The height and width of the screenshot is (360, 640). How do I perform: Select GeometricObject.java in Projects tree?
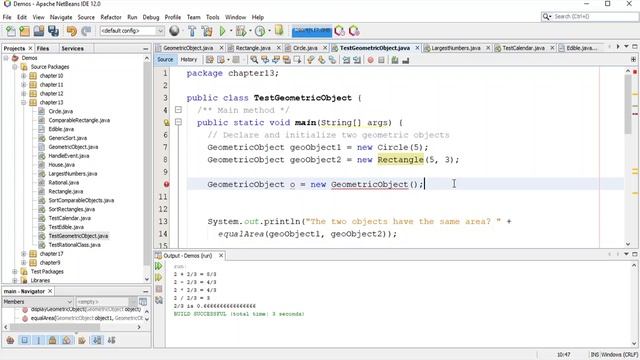pos(73,147)
